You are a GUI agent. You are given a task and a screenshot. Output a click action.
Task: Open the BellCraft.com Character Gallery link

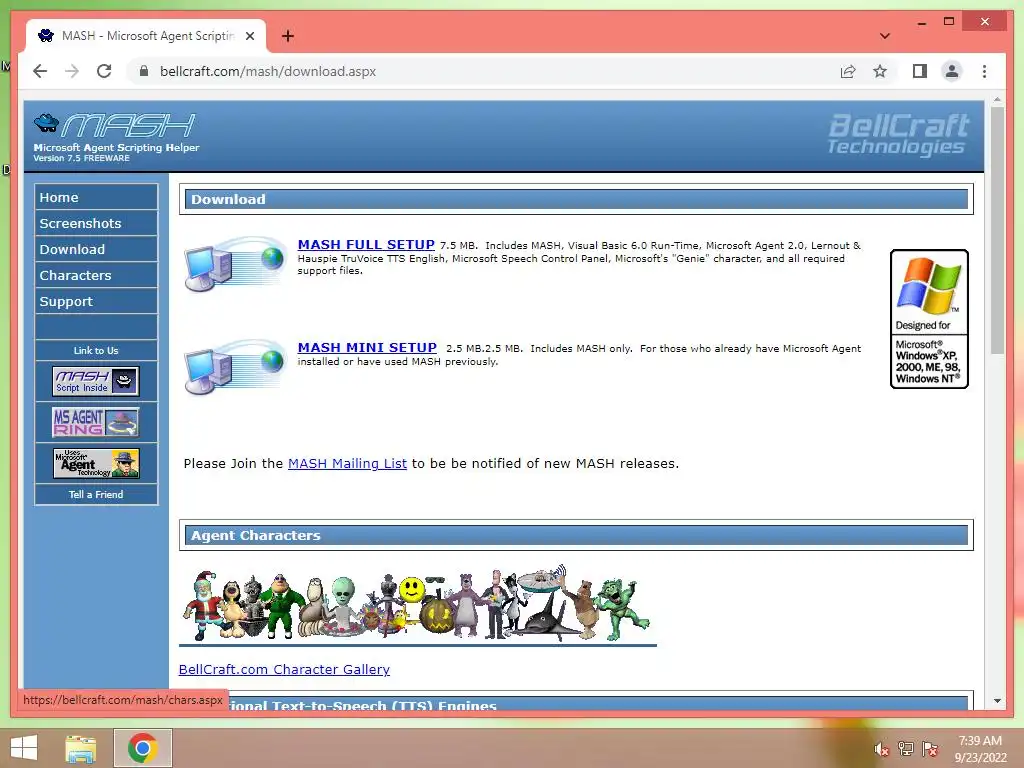click(284, 669)
